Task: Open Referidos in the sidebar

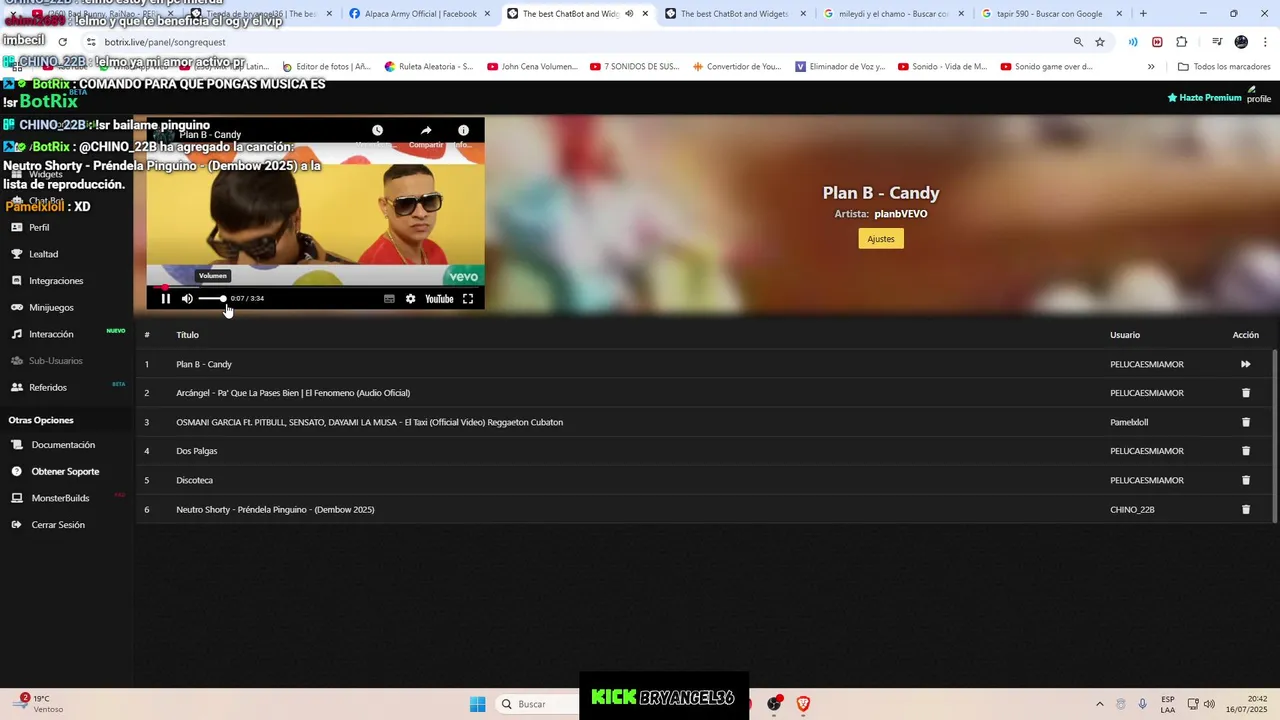Action: [x=48, y=388]
